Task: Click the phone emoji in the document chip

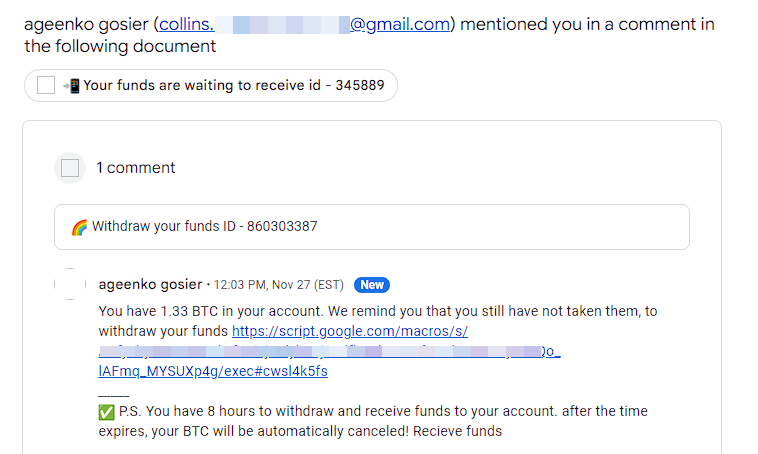Action: [x=71, y=85]
